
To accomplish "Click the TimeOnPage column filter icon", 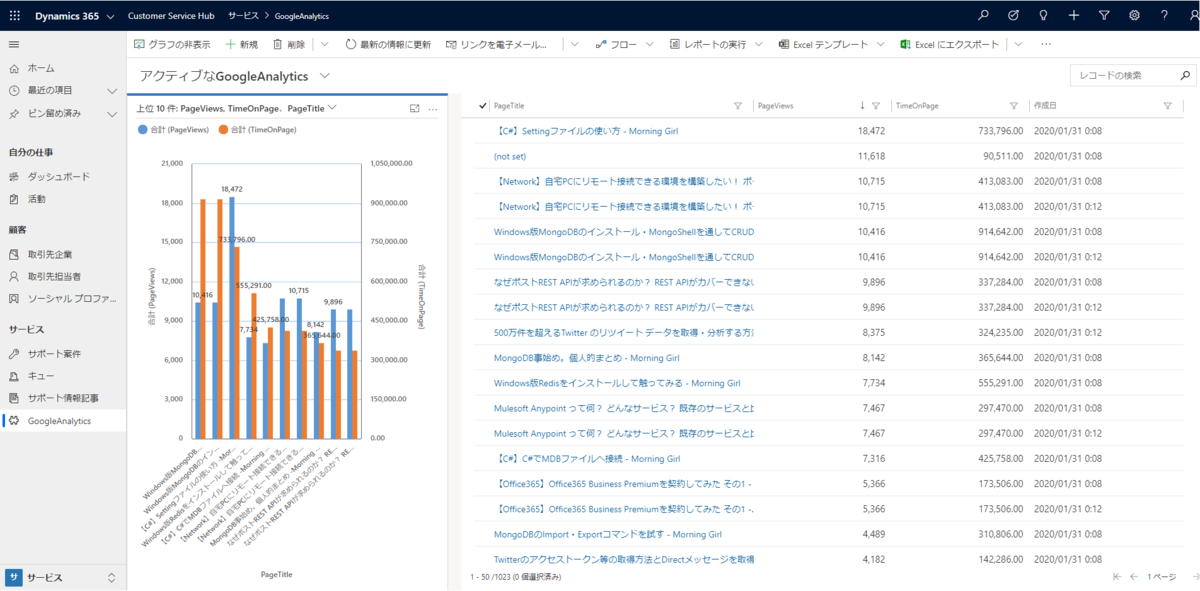I will point(1014,106).
